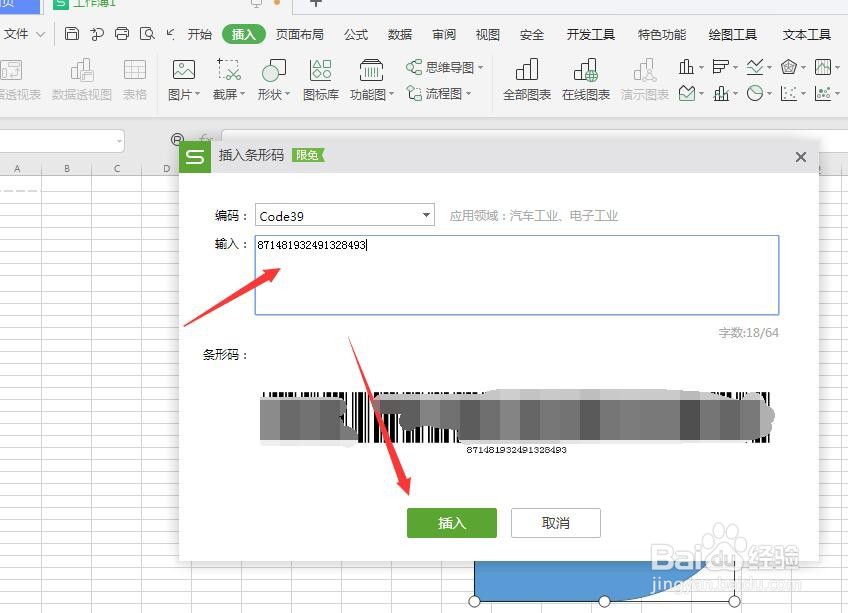Expand the bubble chart dropdown arrow
The width and height of the screenshot is (848, 613).
[838, 94]
